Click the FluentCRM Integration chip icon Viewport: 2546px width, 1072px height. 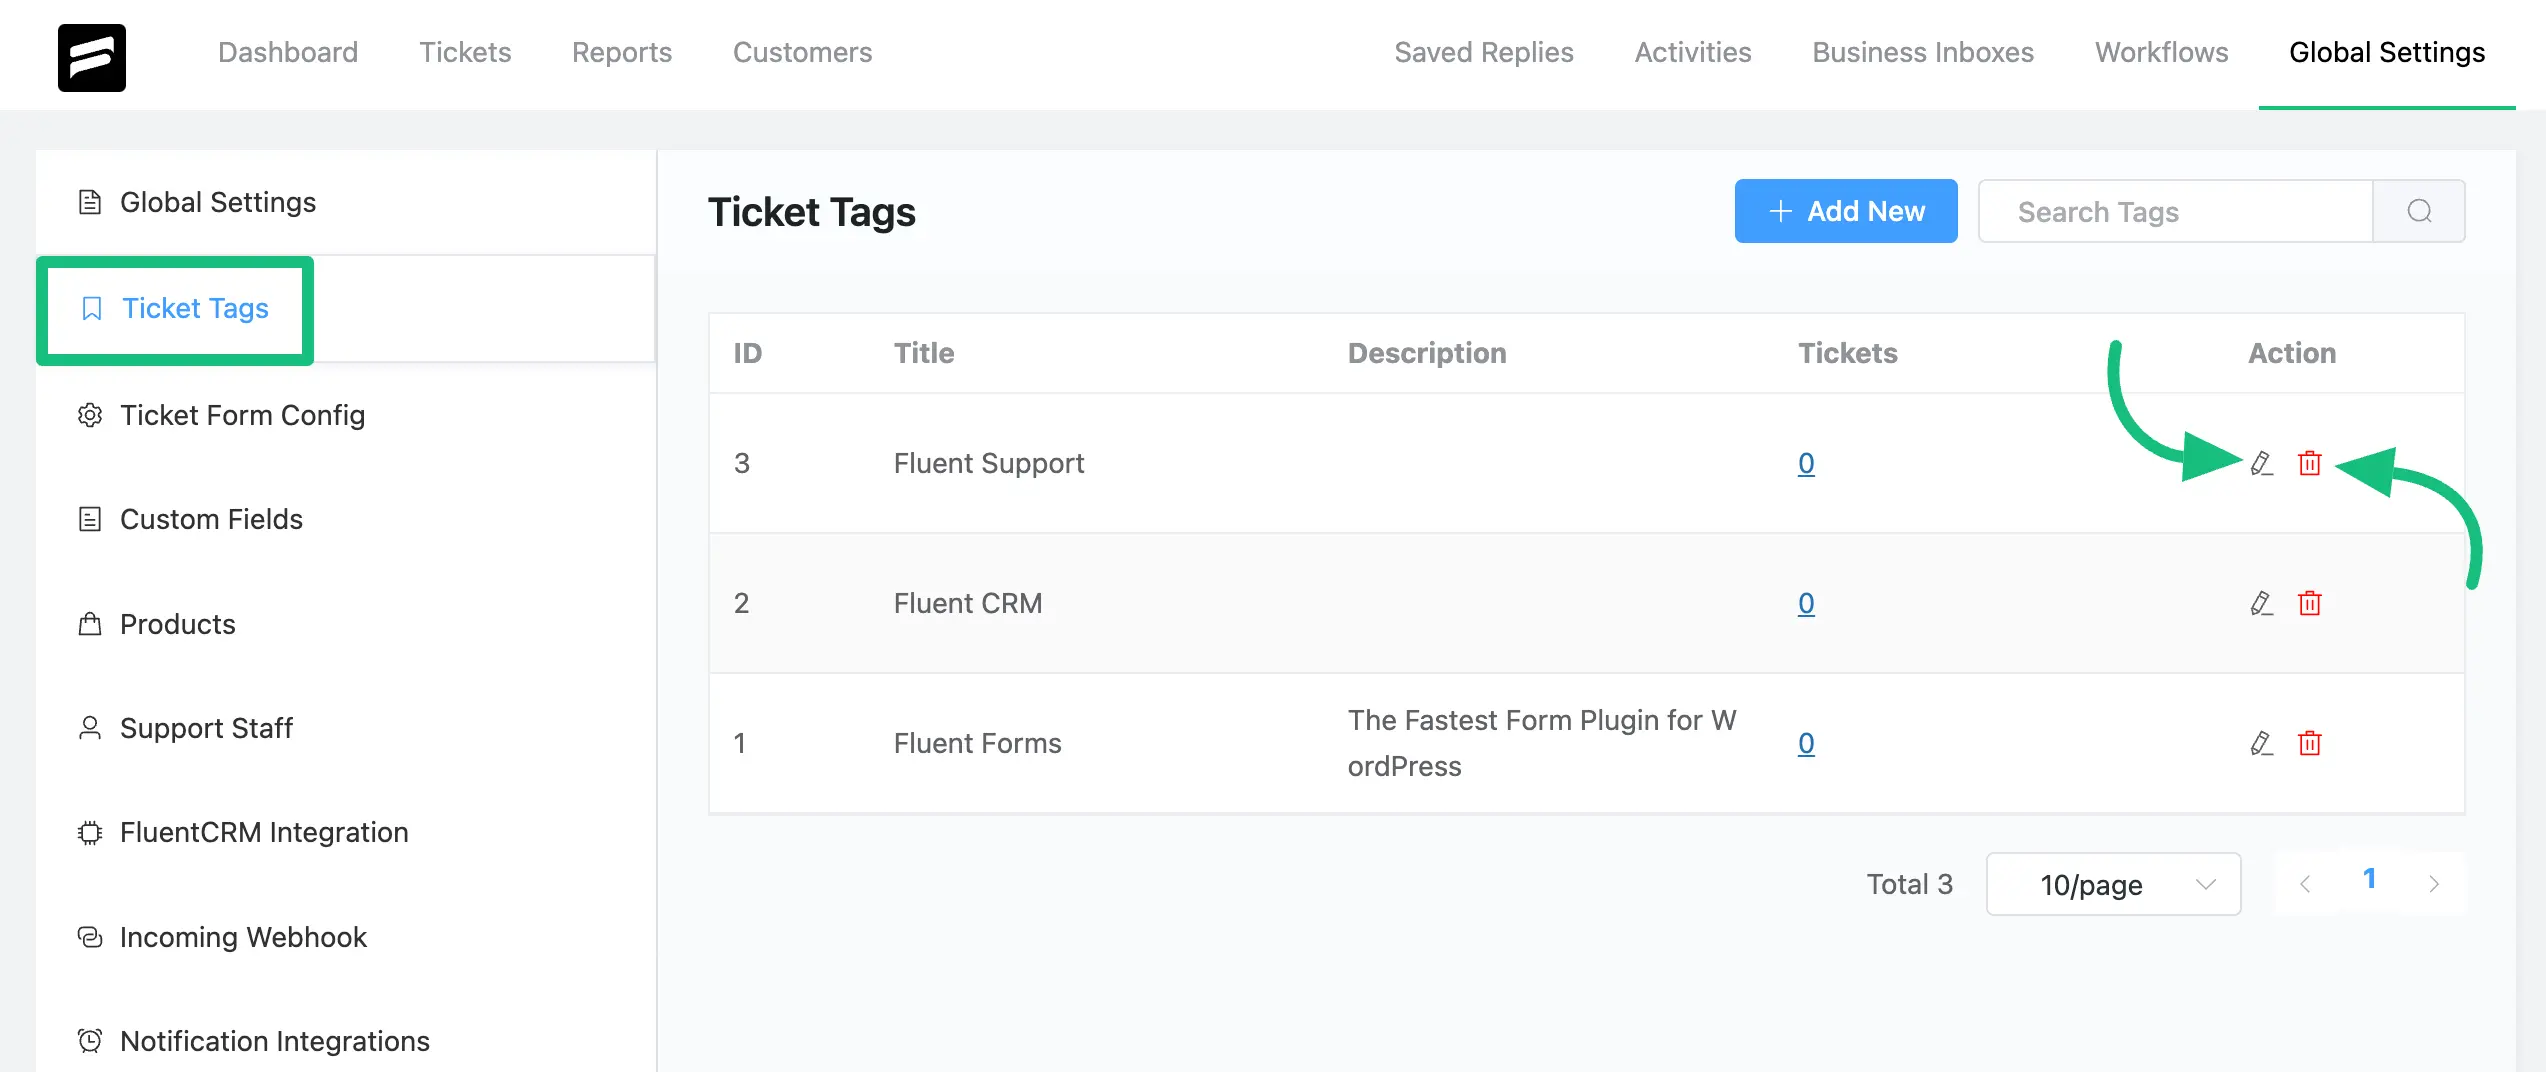coord(90,832)
